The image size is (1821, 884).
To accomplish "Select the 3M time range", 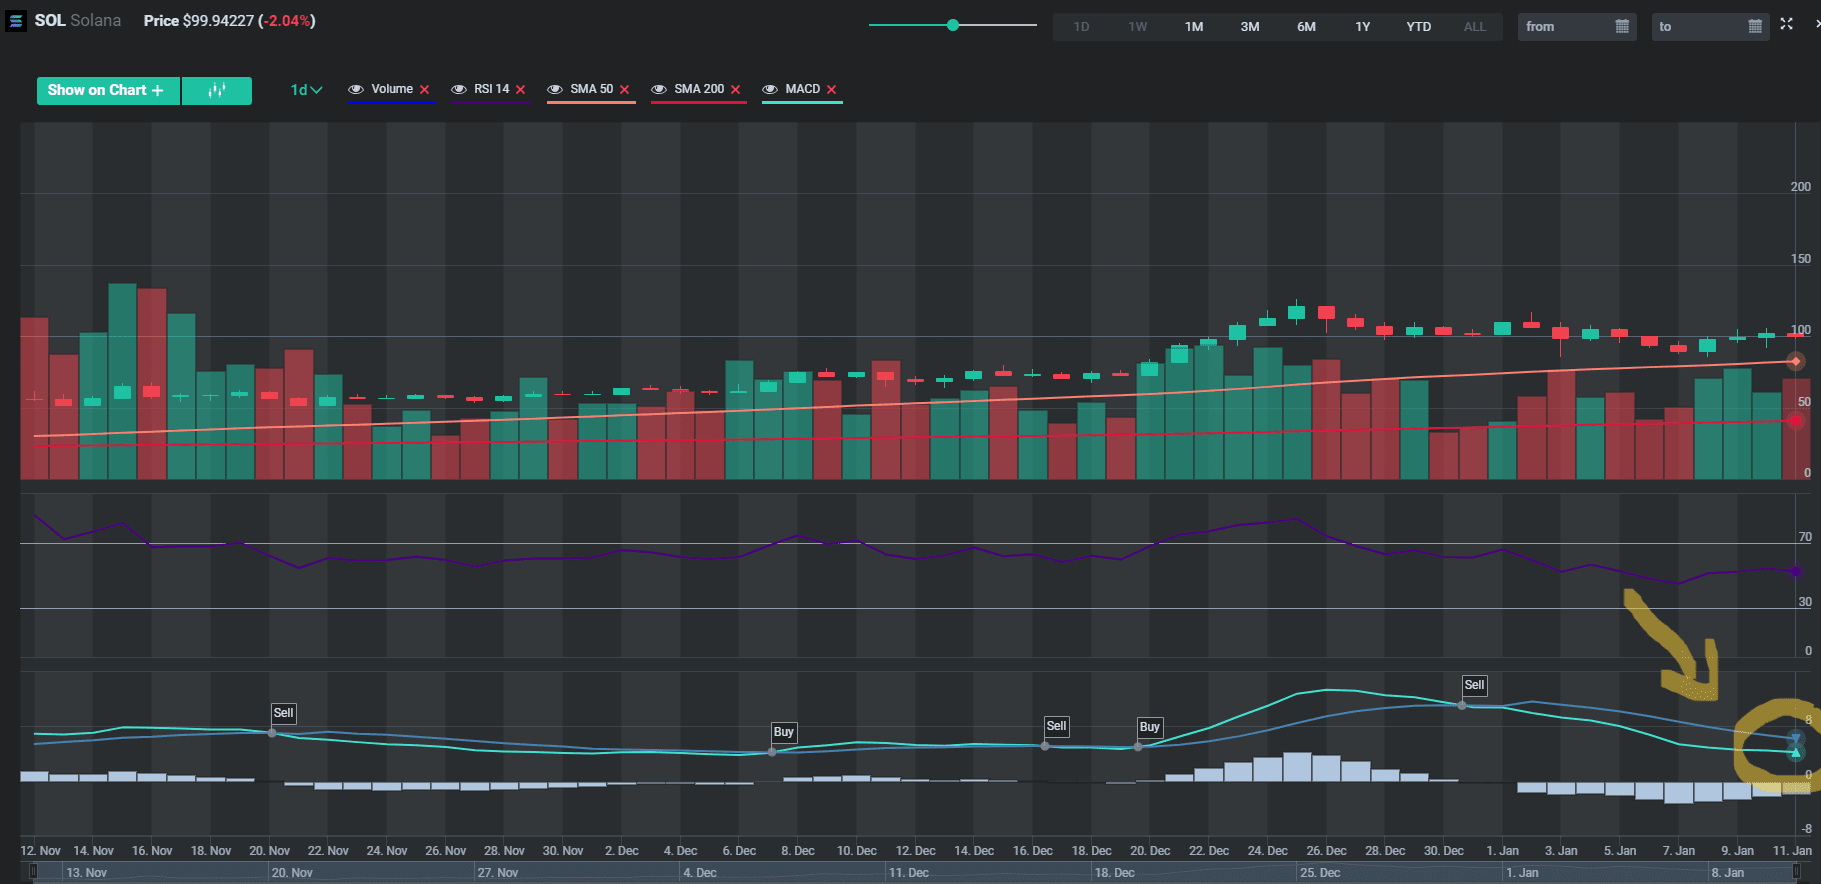I will pyautogui.click(x=1250, y=27).
